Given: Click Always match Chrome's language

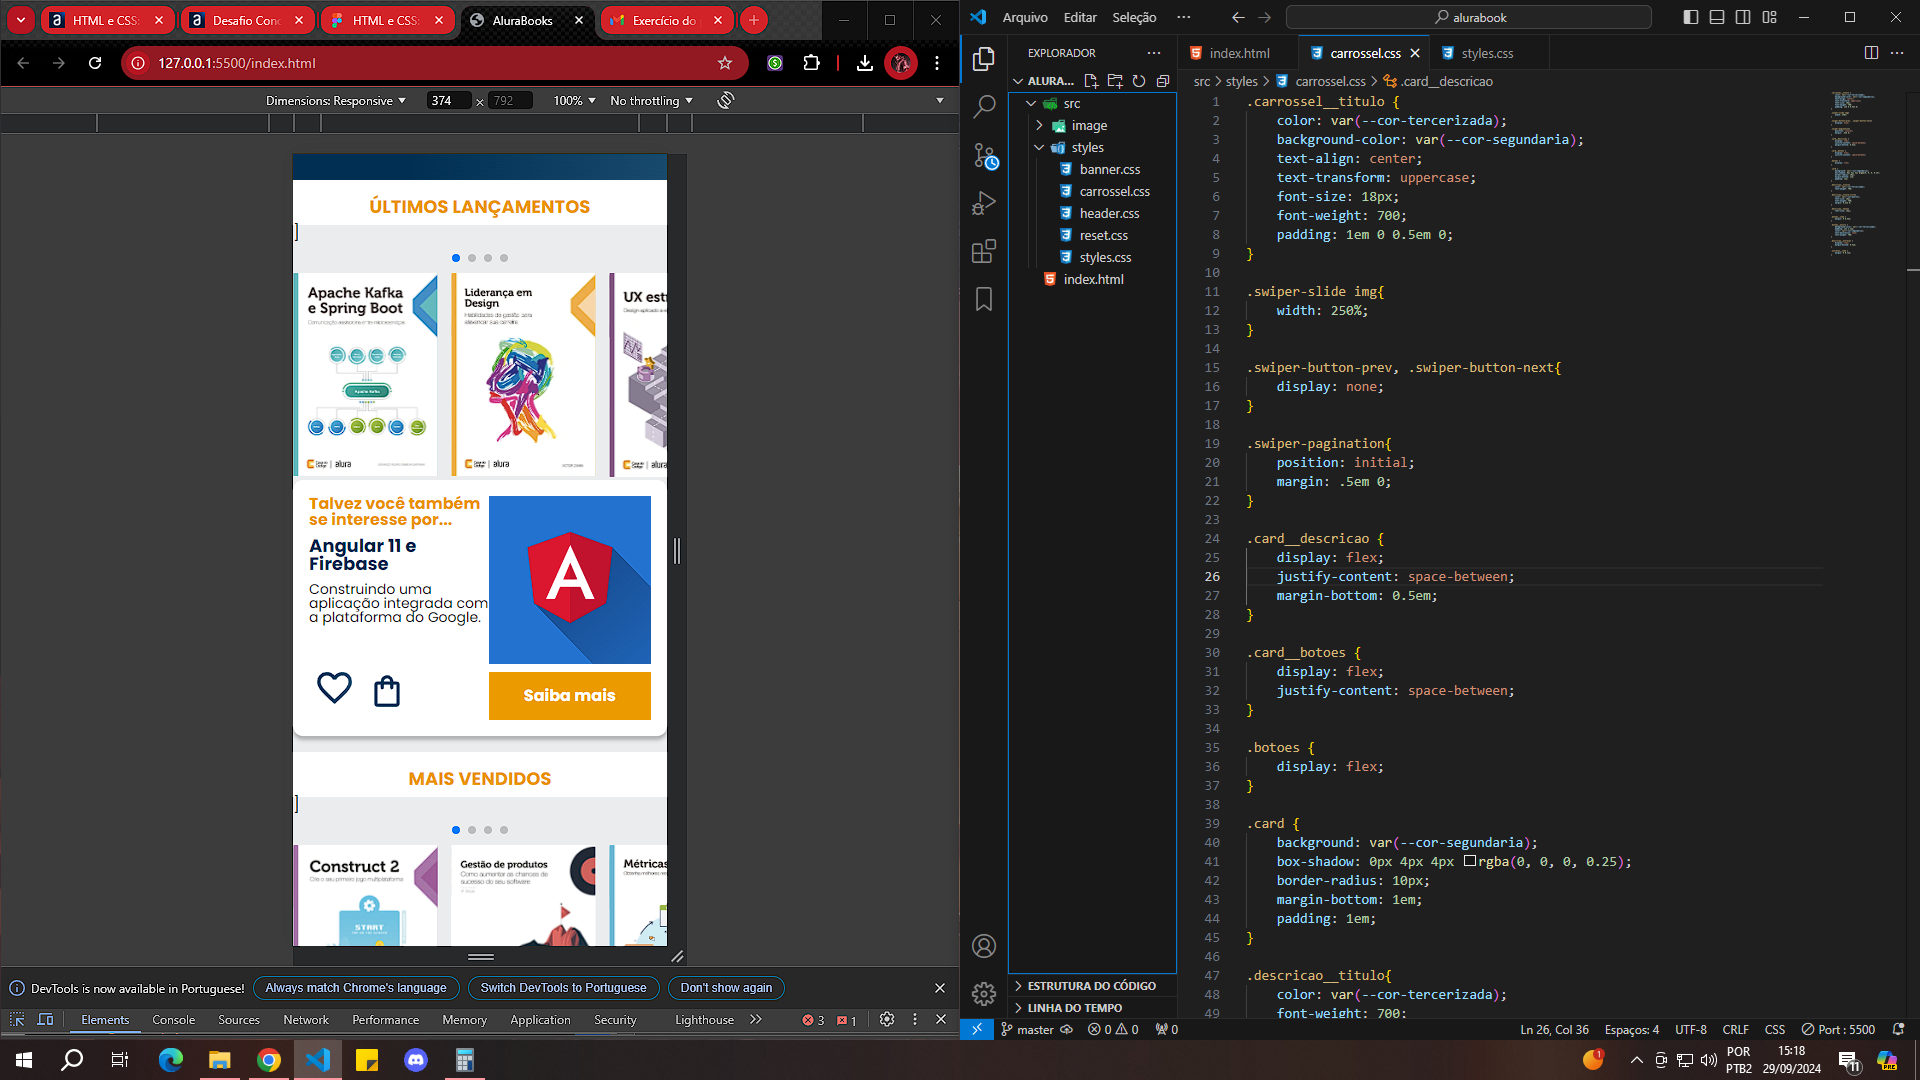Looking at the screenshot, I should point(356,988).
